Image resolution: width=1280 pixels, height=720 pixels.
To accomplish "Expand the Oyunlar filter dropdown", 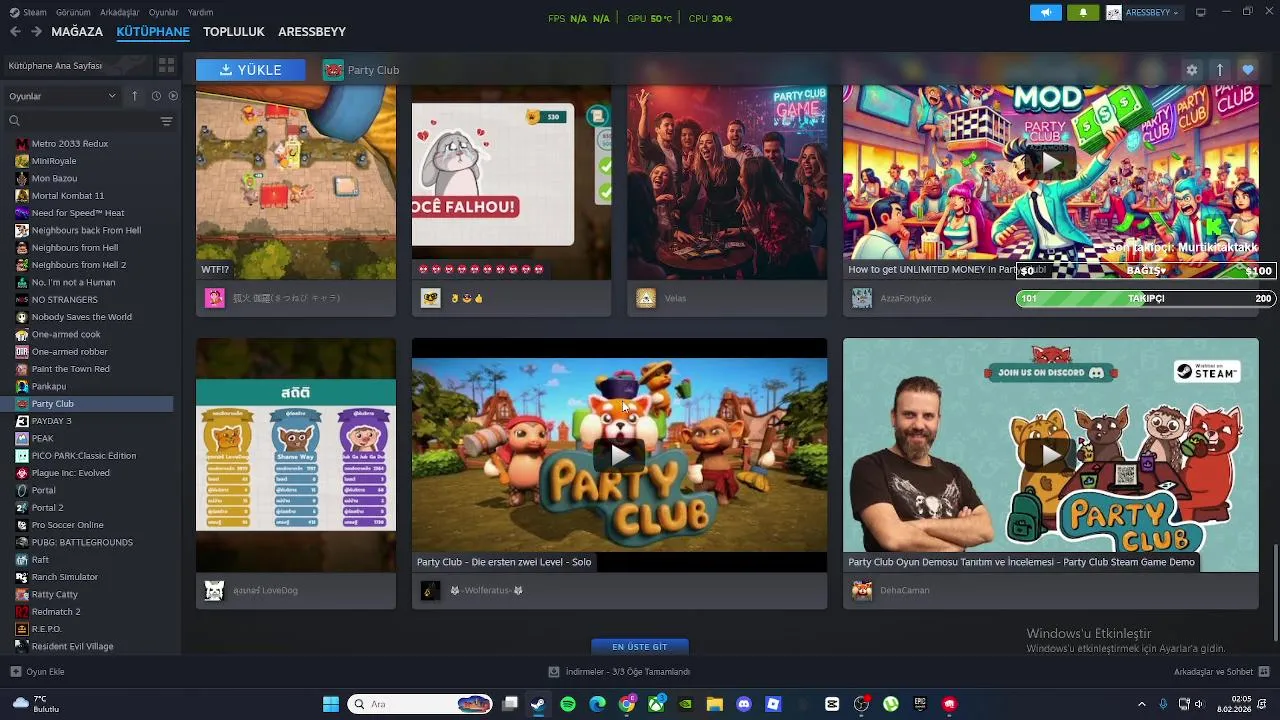I will pos(63,96).
